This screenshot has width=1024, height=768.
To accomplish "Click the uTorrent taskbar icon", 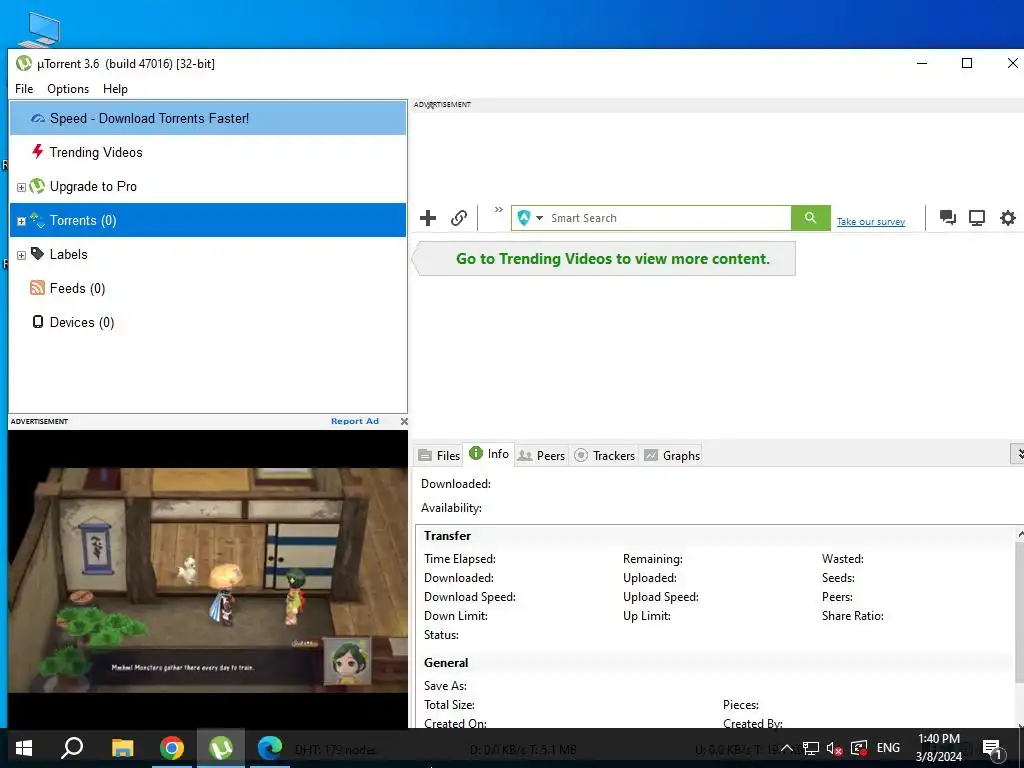I will click(221, 748).
